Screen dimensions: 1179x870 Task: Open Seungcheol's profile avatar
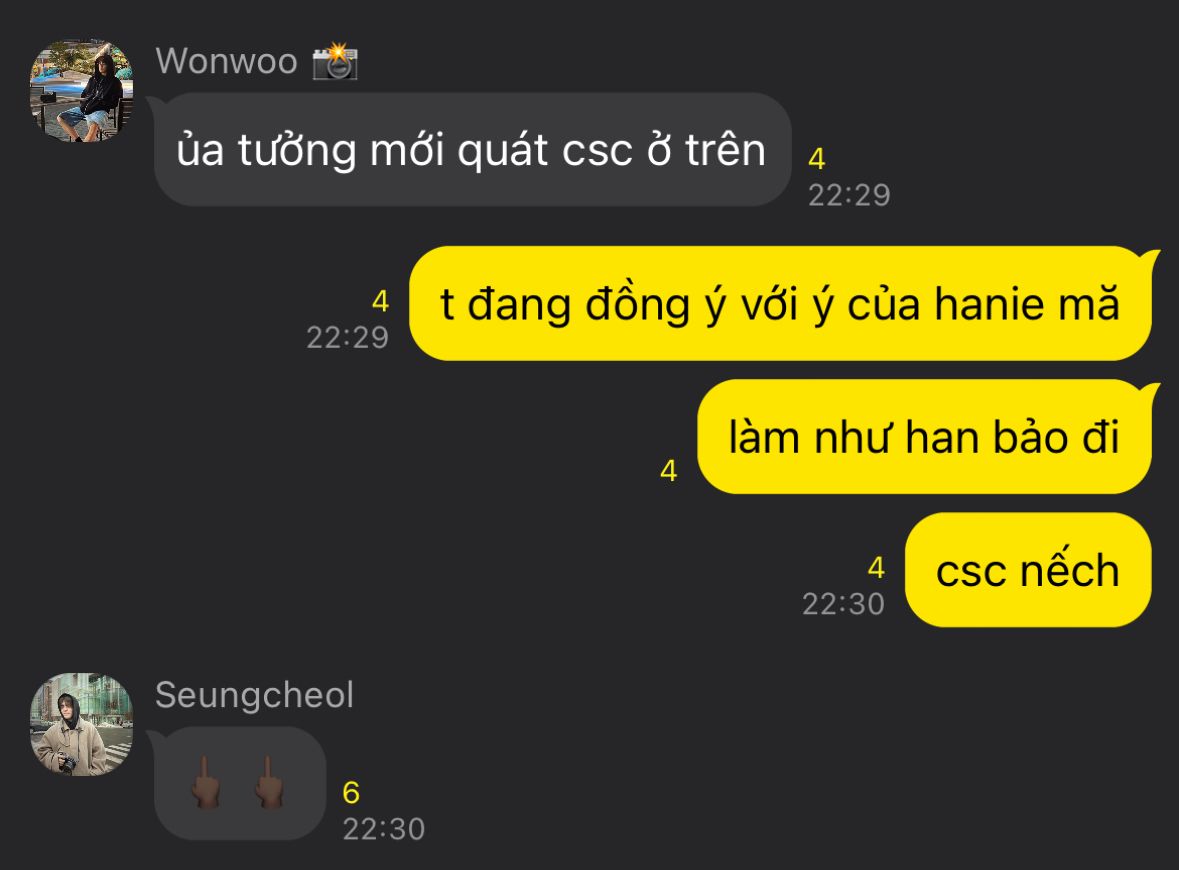pyautogui.click(x=81, y=724)
